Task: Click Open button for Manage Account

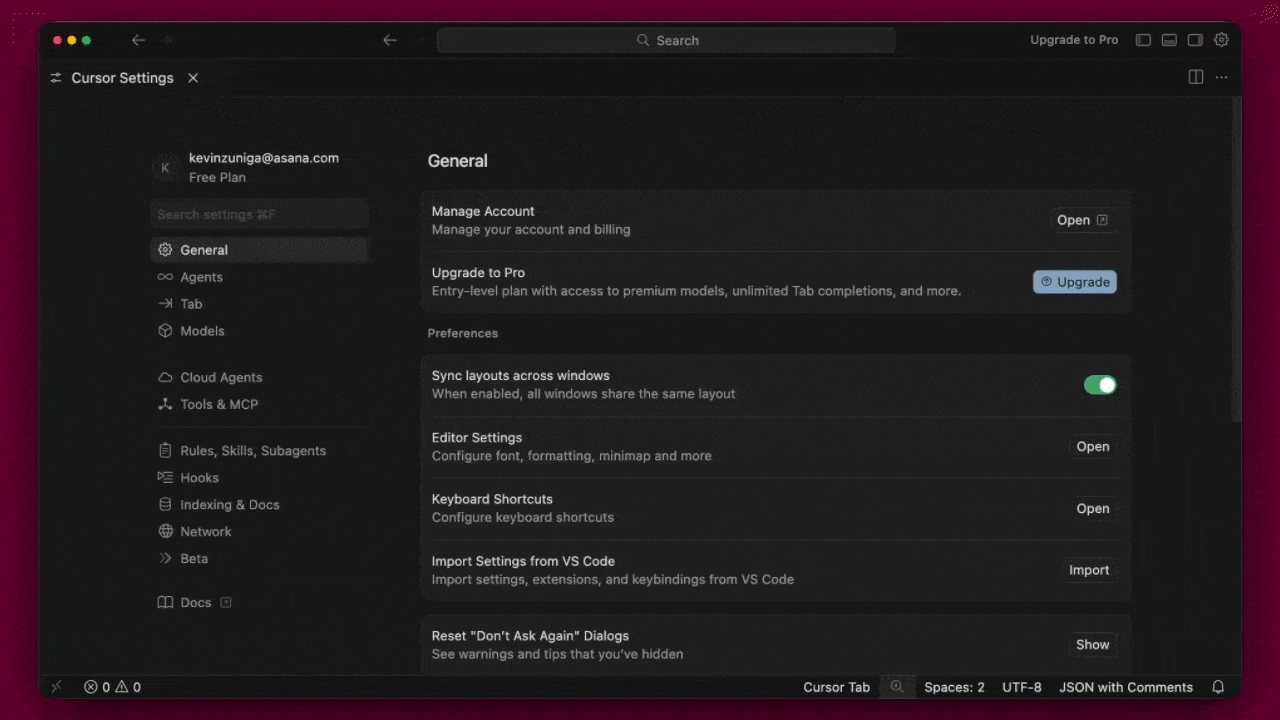Action: pos(1083,220)
